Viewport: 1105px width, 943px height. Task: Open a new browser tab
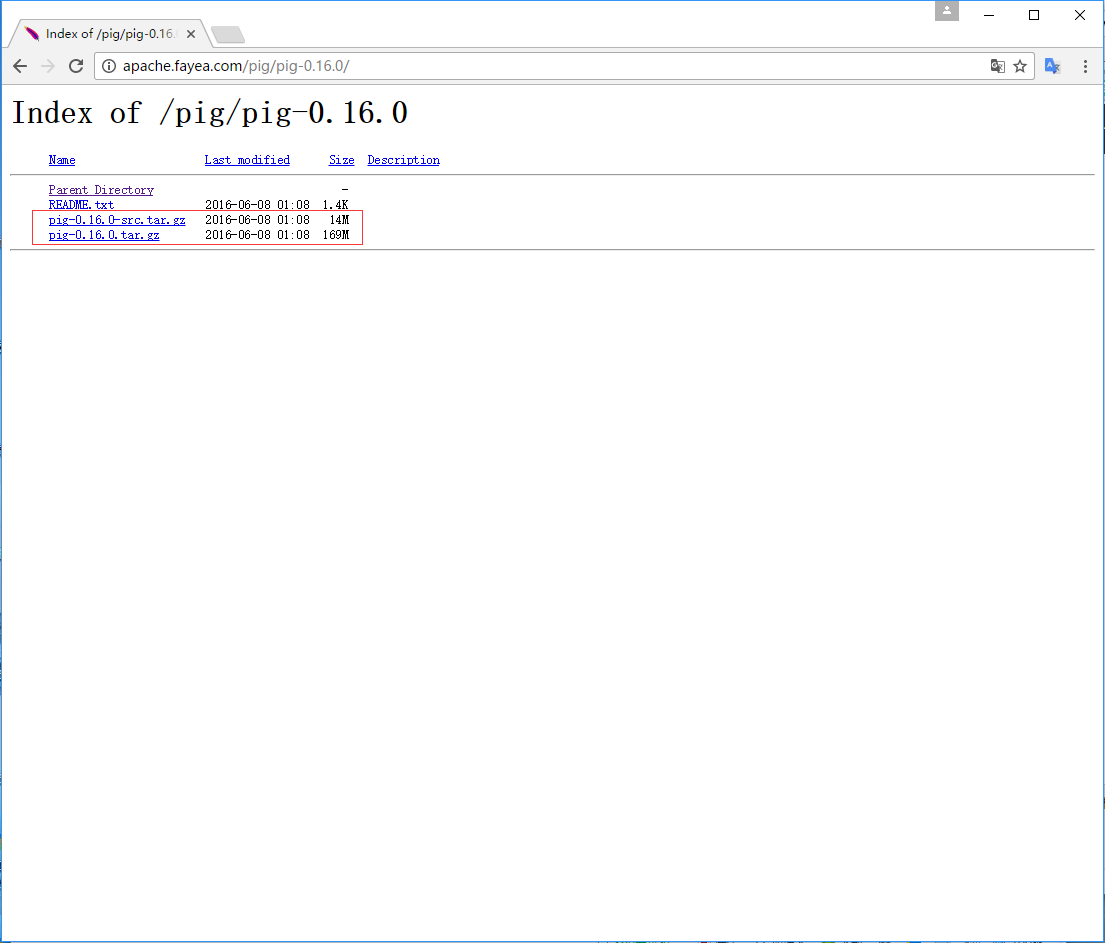pos(228,35)
